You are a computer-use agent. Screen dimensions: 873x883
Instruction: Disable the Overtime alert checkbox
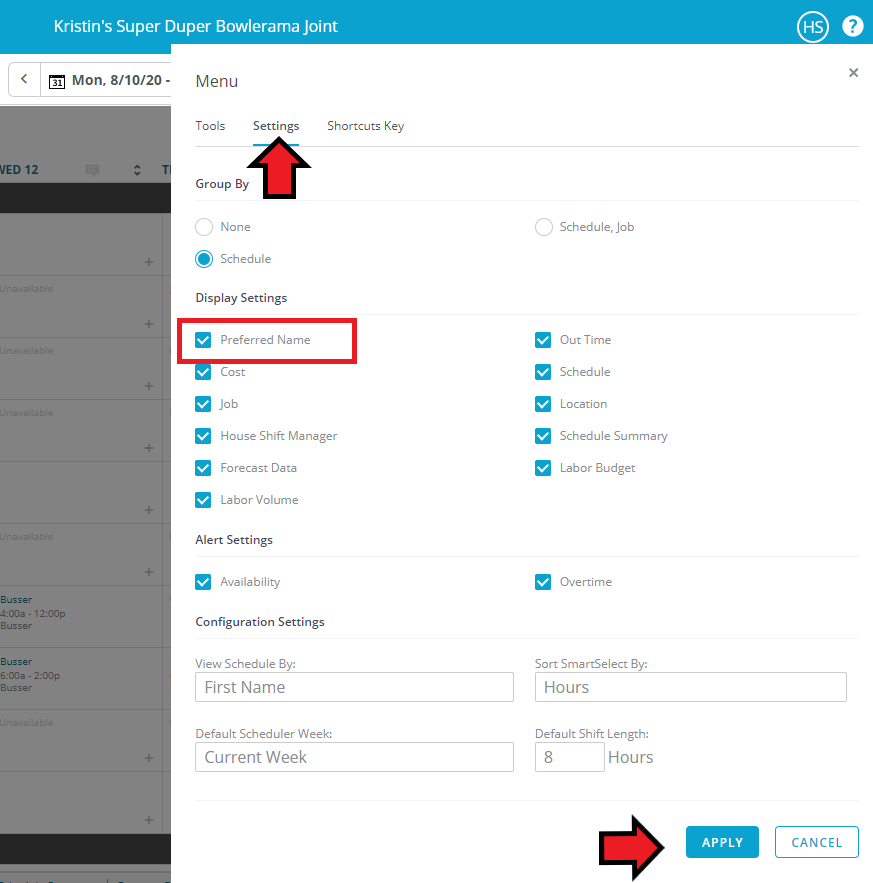(543, 582)
